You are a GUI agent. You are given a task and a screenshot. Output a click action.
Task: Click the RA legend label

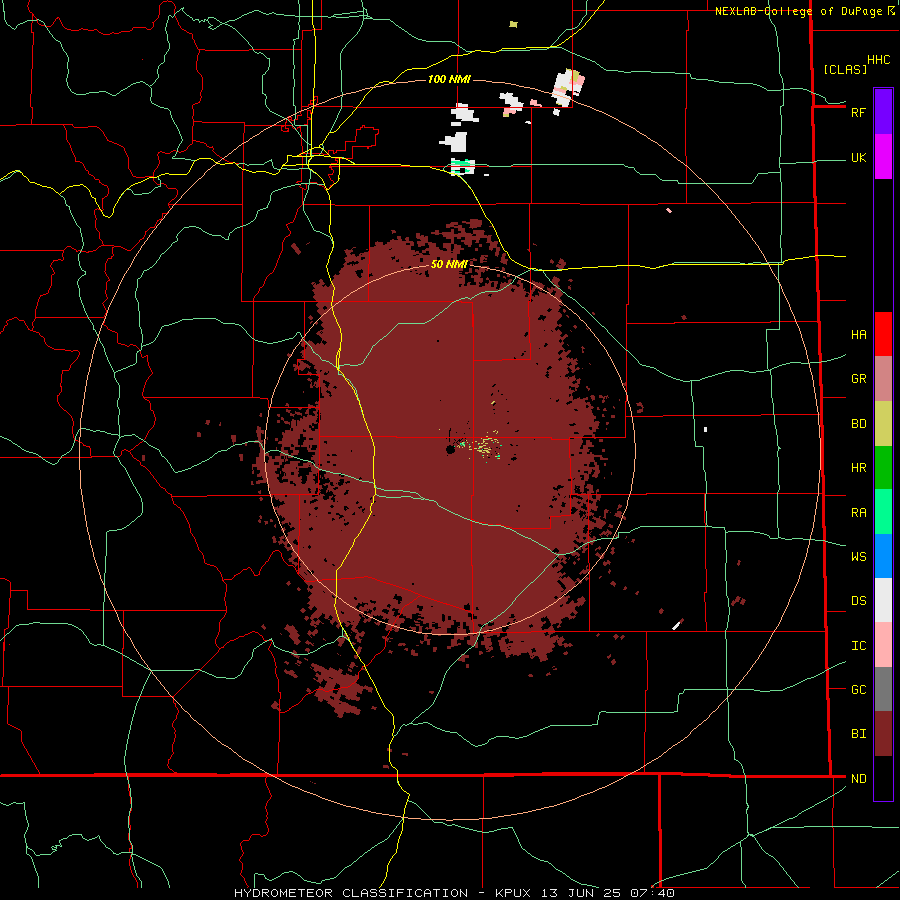858,513
